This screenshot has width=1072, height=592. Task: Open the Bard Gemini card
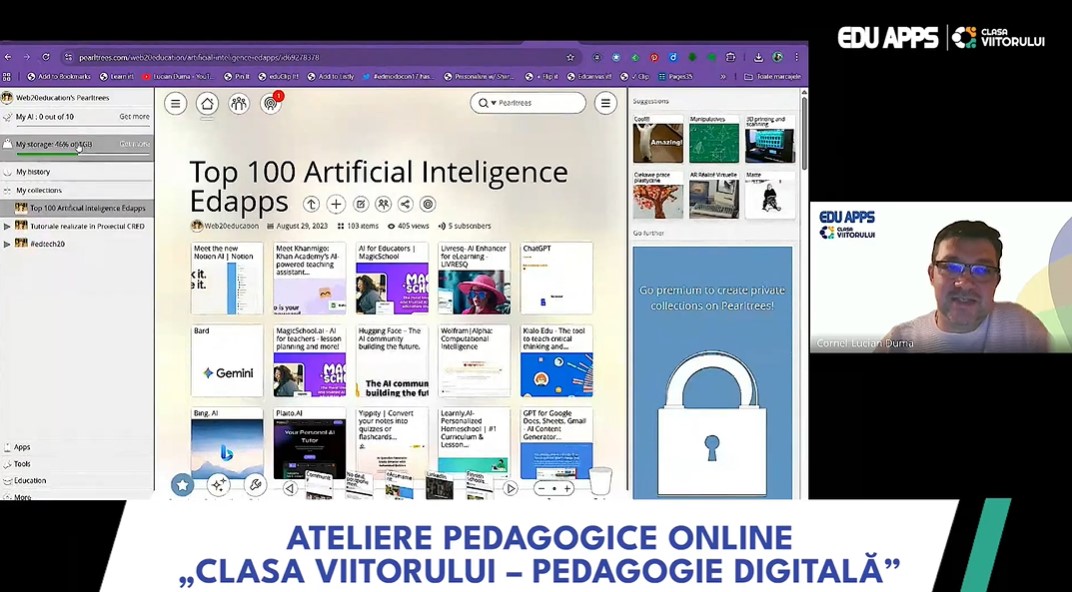point(227,360)
